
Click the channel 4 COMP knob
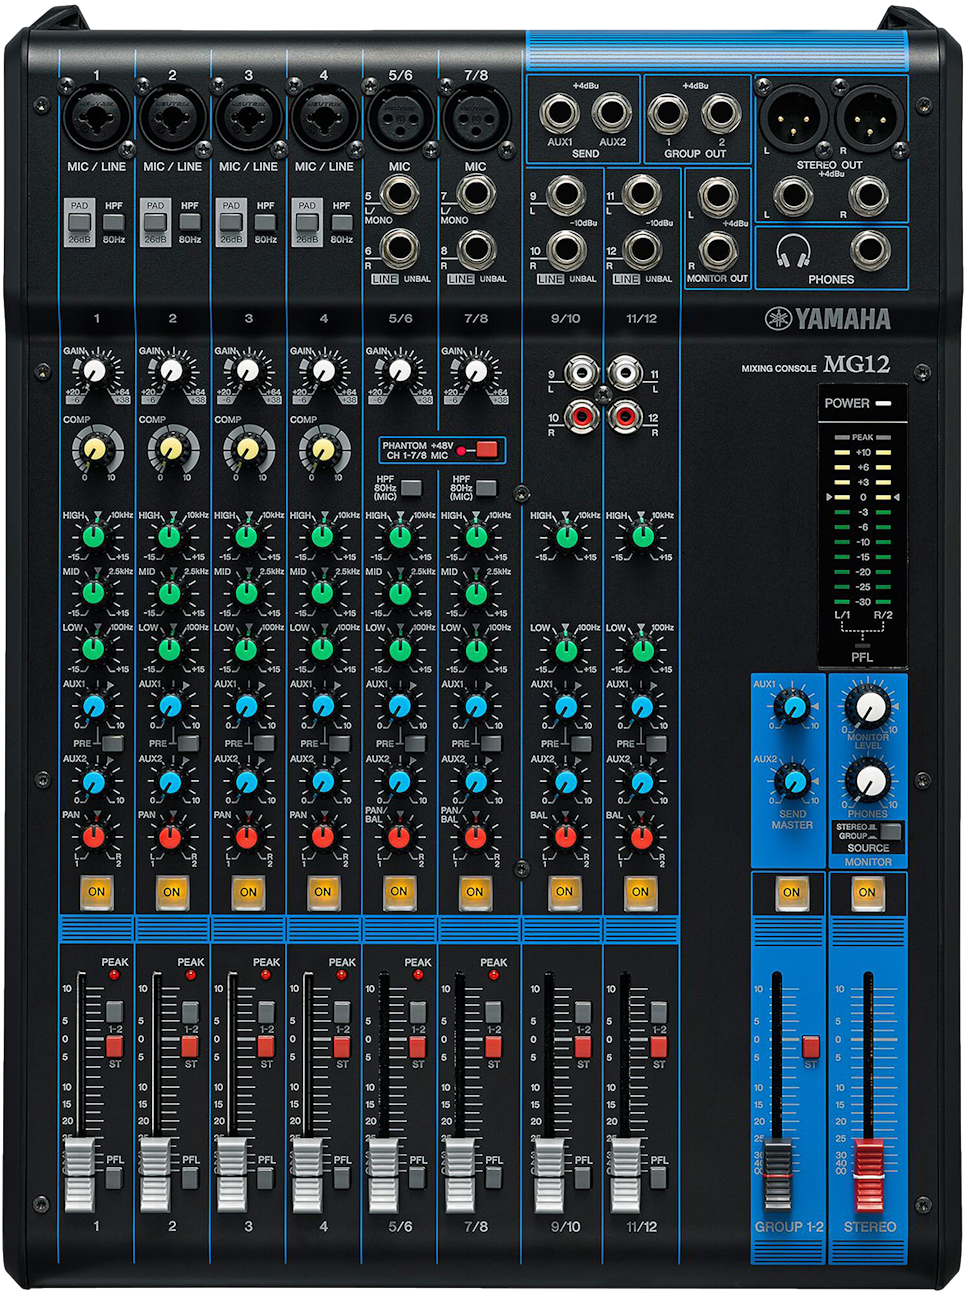click(x=323, y=448)
